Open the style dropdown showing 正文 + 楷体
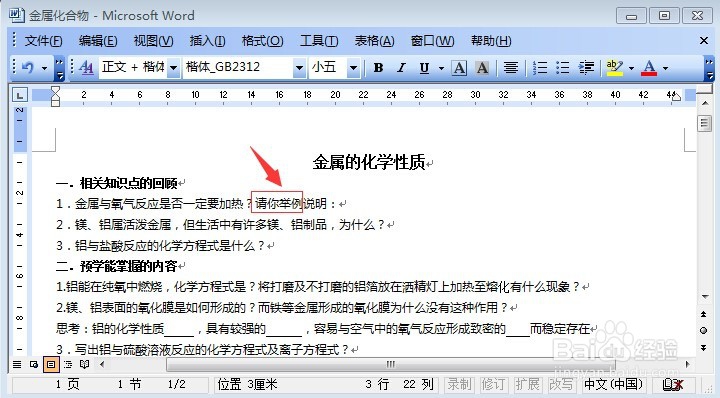Screen dimensions: 720x398 (173, 68)
